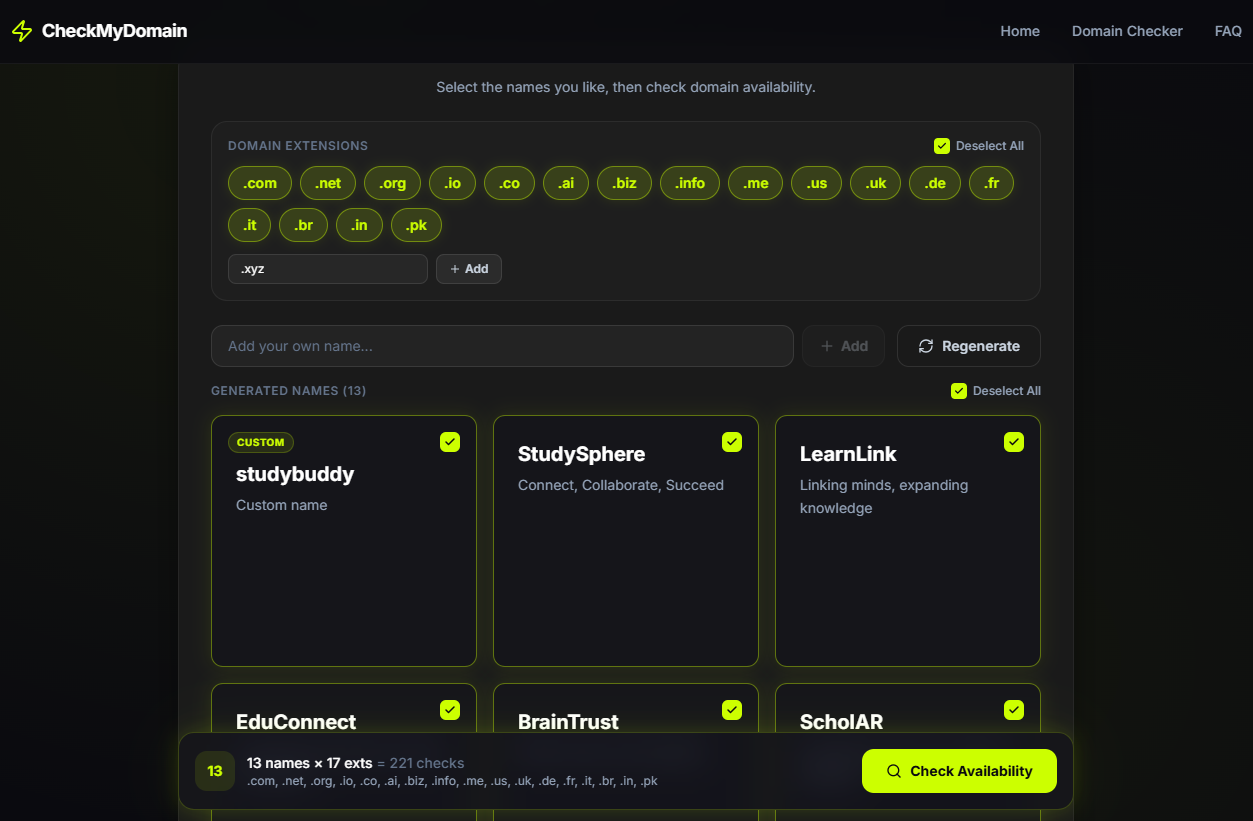Select the EduConnect name title
This screenshot has height=821, width=1253.
296,722
